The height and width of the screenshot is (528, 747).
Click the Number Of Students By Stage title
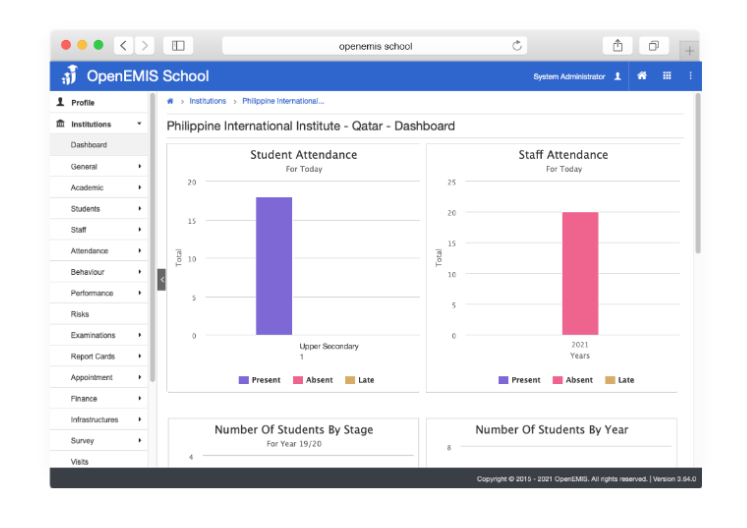(x=294, y=429)
